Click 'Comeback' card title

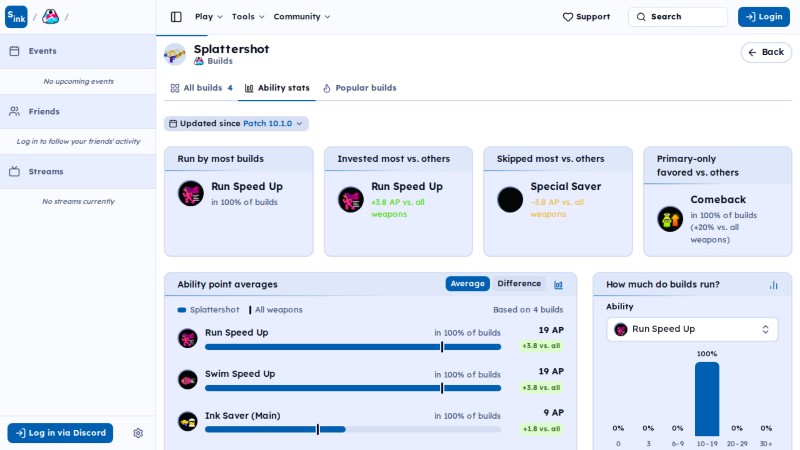point(718,199)
